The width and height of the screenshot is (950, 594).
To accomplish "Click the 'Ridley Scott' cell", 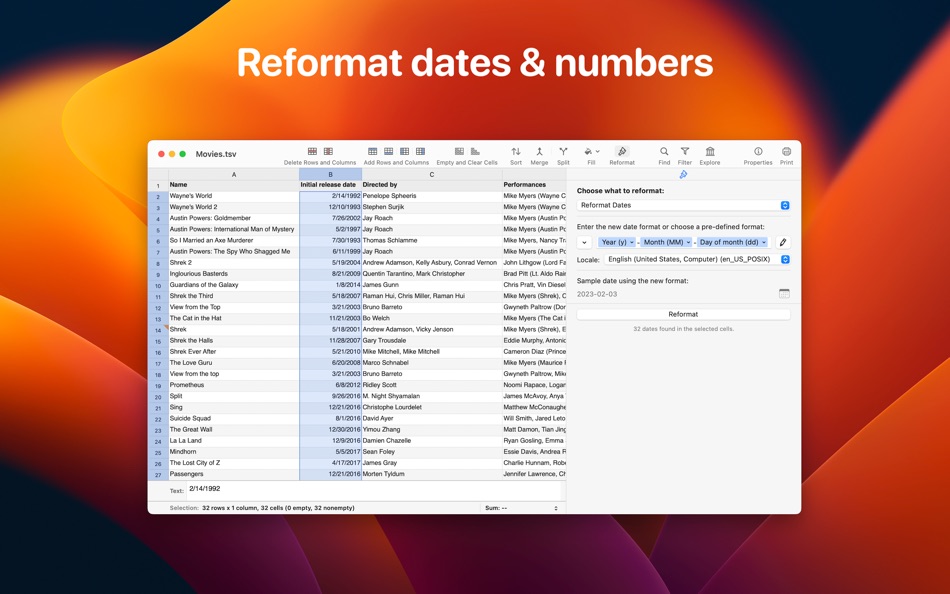I will [x=432, y=385].
